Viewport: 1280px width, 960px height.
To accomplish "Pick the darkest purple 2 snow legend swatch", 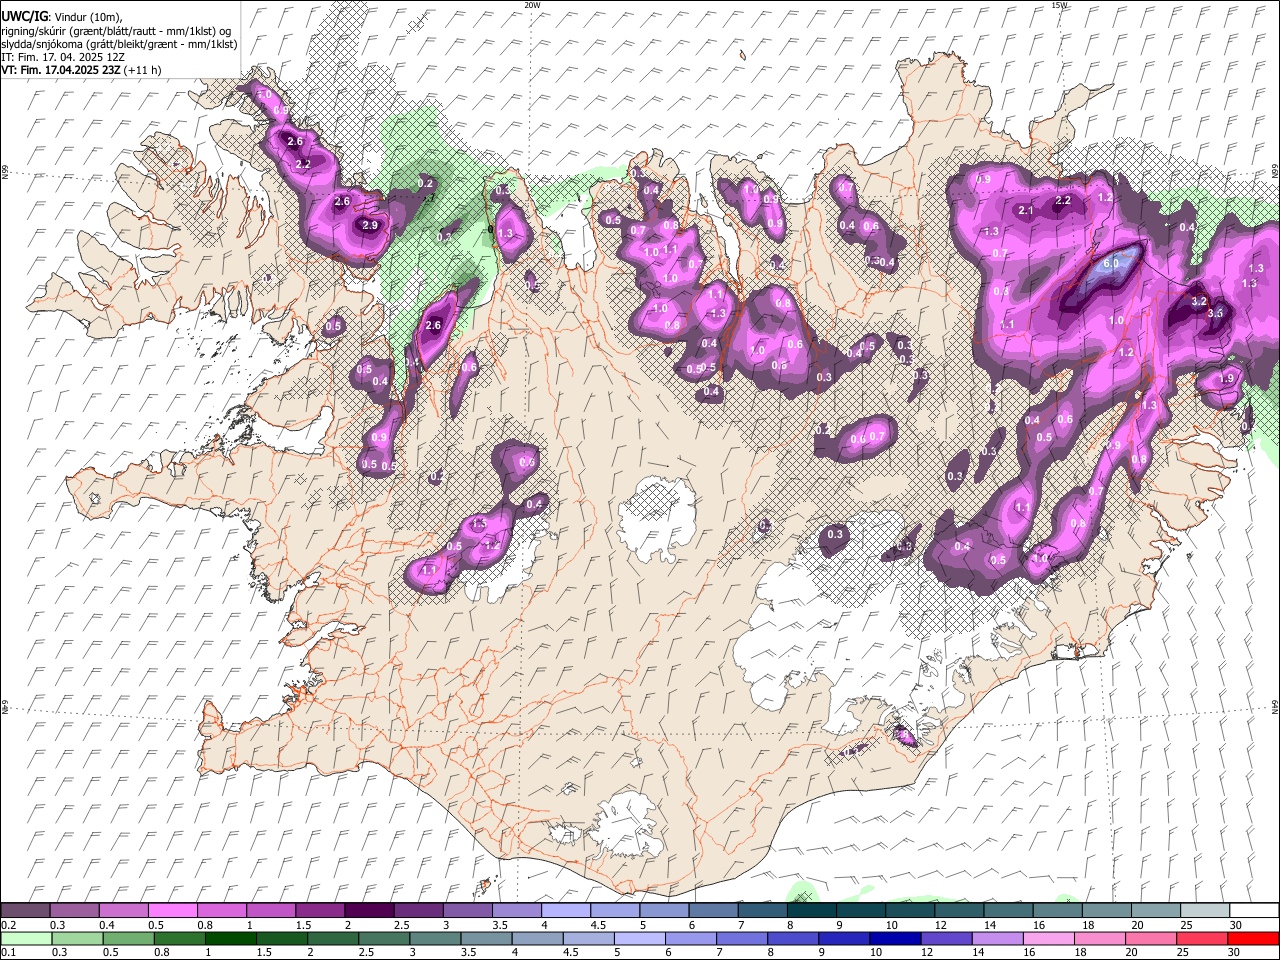I will [369, 910].
